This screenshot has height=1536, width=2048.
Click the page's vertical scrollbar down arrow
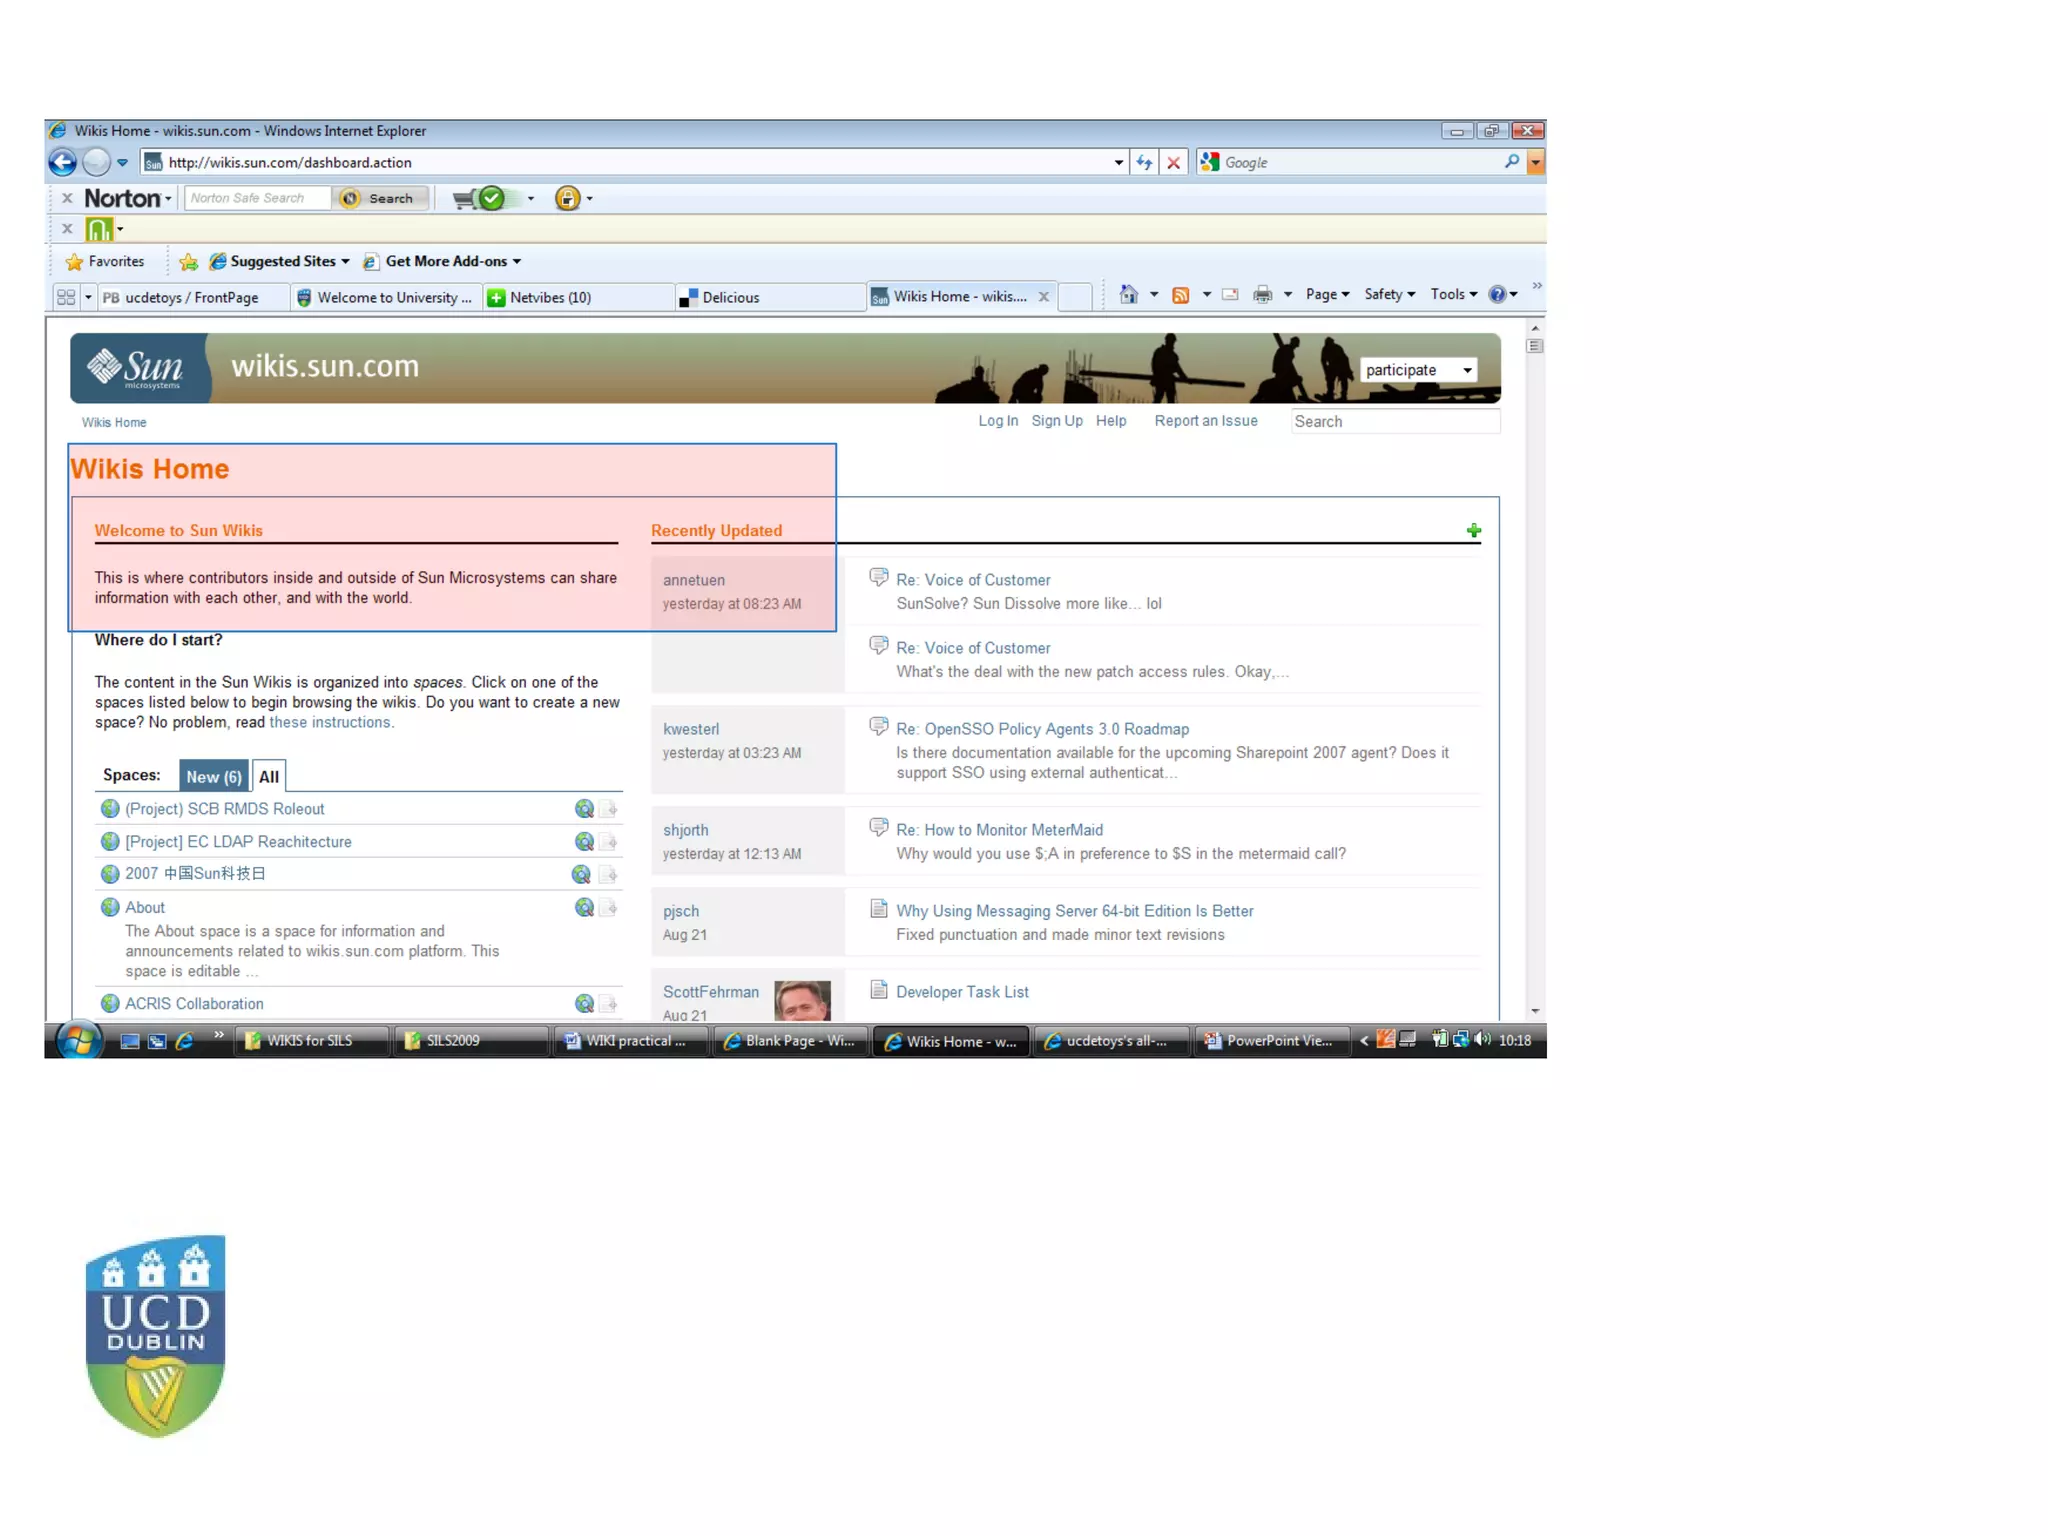click(1535, 1011)
